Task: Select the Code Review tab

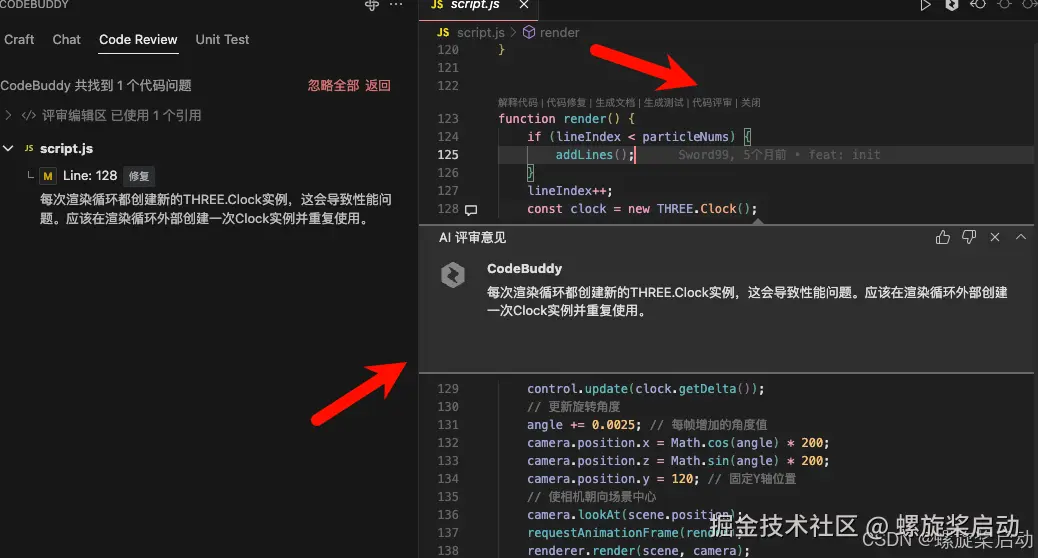Action: [x=138, y=40]
